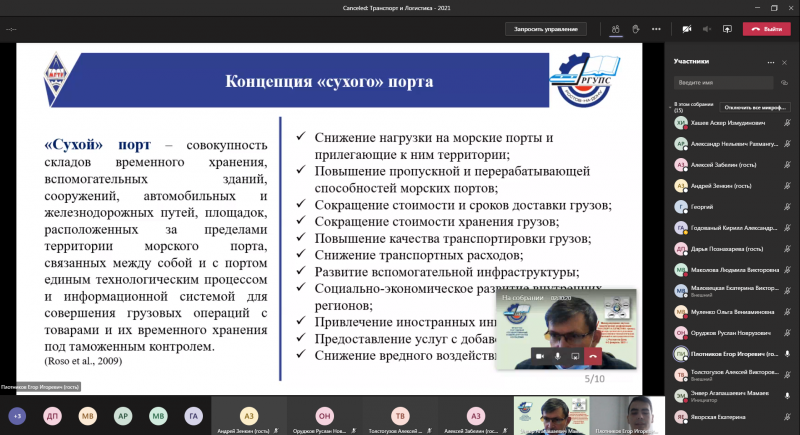The height and width of the screenshot is (435, 800).
Task: Click the Плотников Егор Игоревич video thumbnail
Action: point(617,413)
